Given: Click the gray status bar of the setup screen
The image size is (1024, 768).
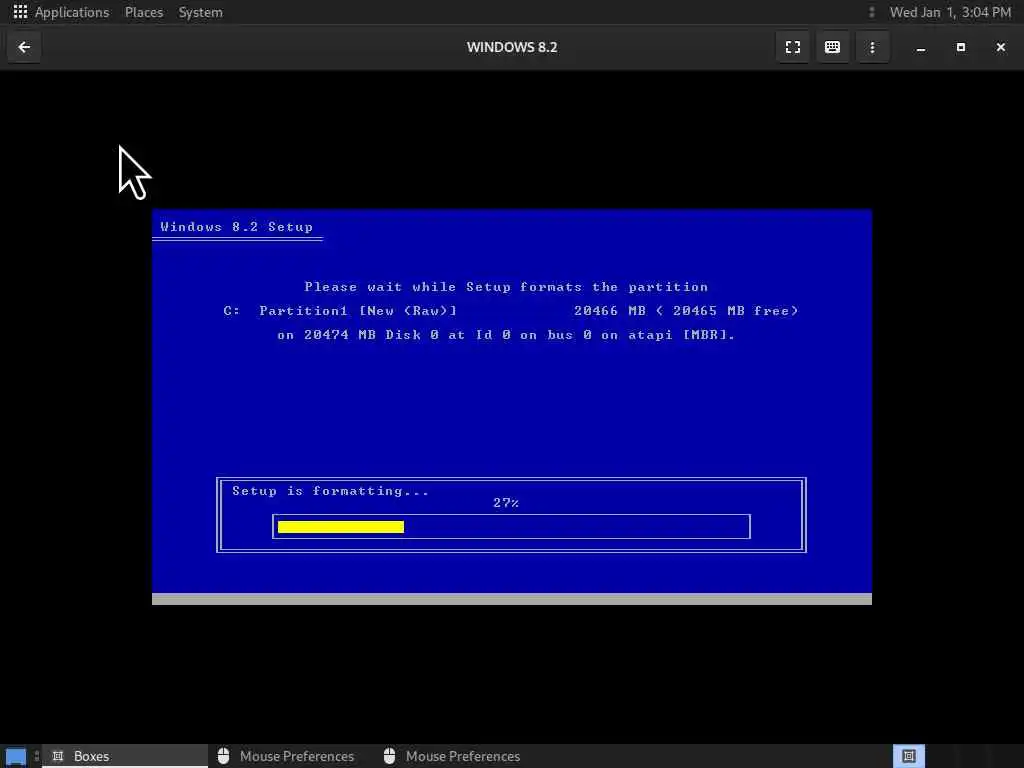Looking at the screenshot, I should tap(512, 599).
